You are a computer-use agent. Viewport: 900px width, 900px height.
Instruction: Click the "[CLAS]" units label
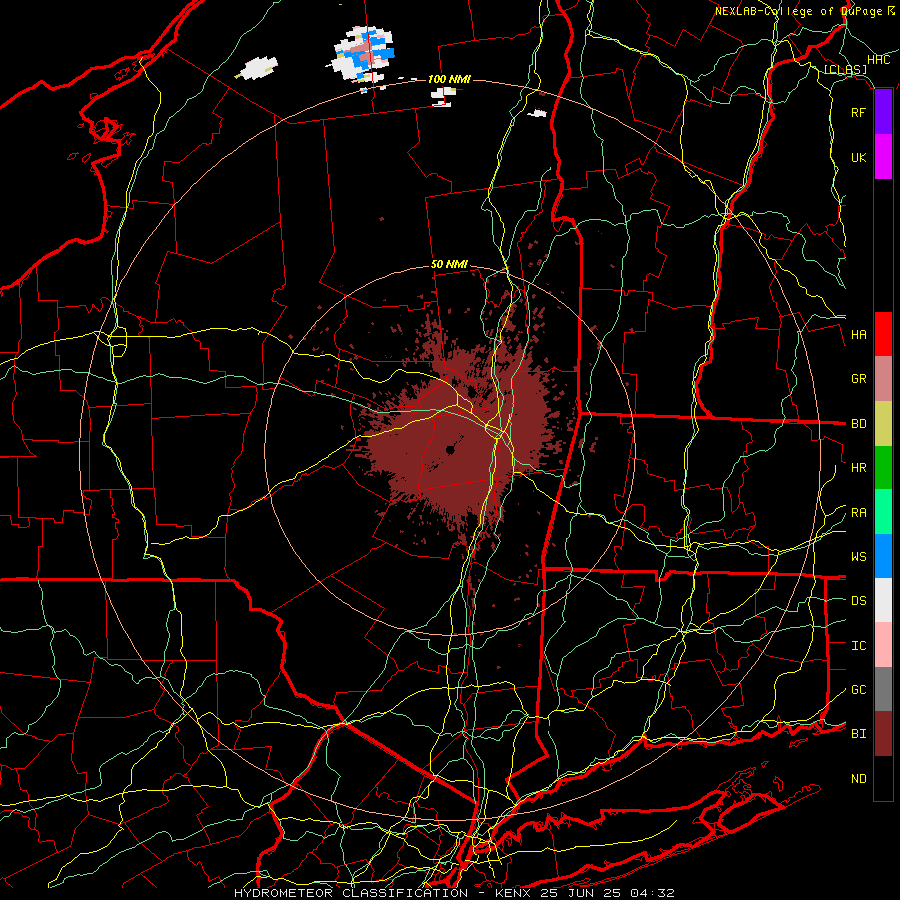click(845, 69)
